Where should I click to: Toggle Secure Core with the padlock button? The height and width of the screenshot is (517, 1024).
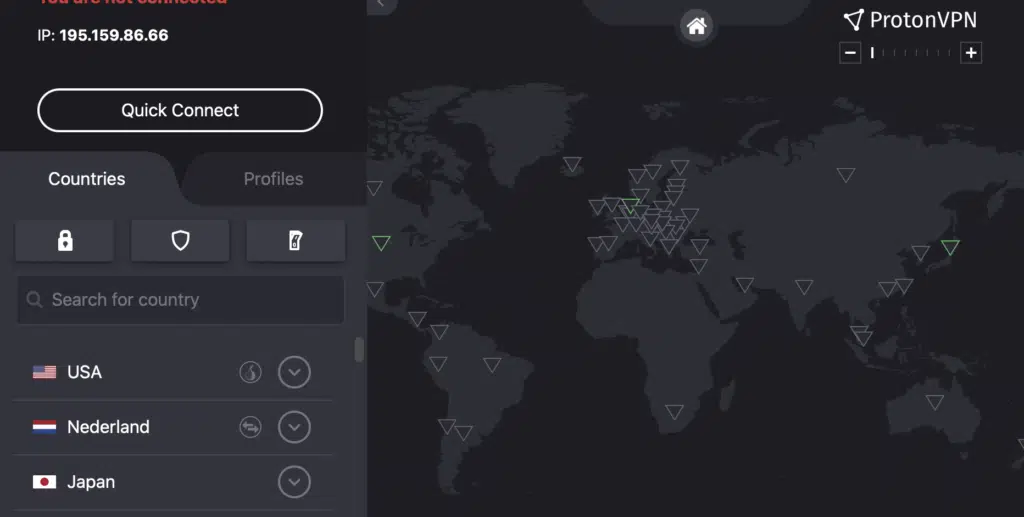click(x=65, y=240)
